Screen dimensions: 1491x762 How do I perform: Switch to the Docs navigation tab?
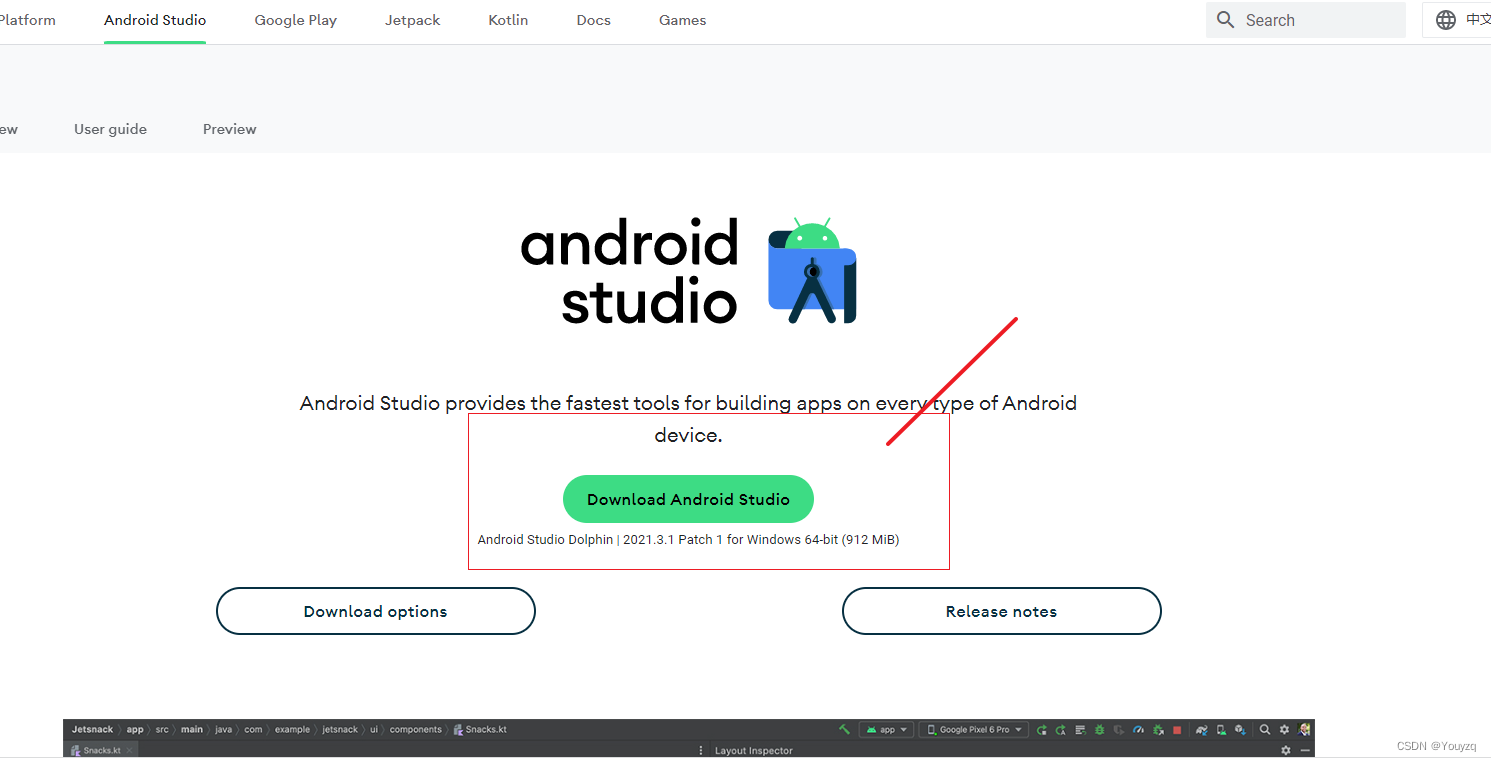coord(594,20)
